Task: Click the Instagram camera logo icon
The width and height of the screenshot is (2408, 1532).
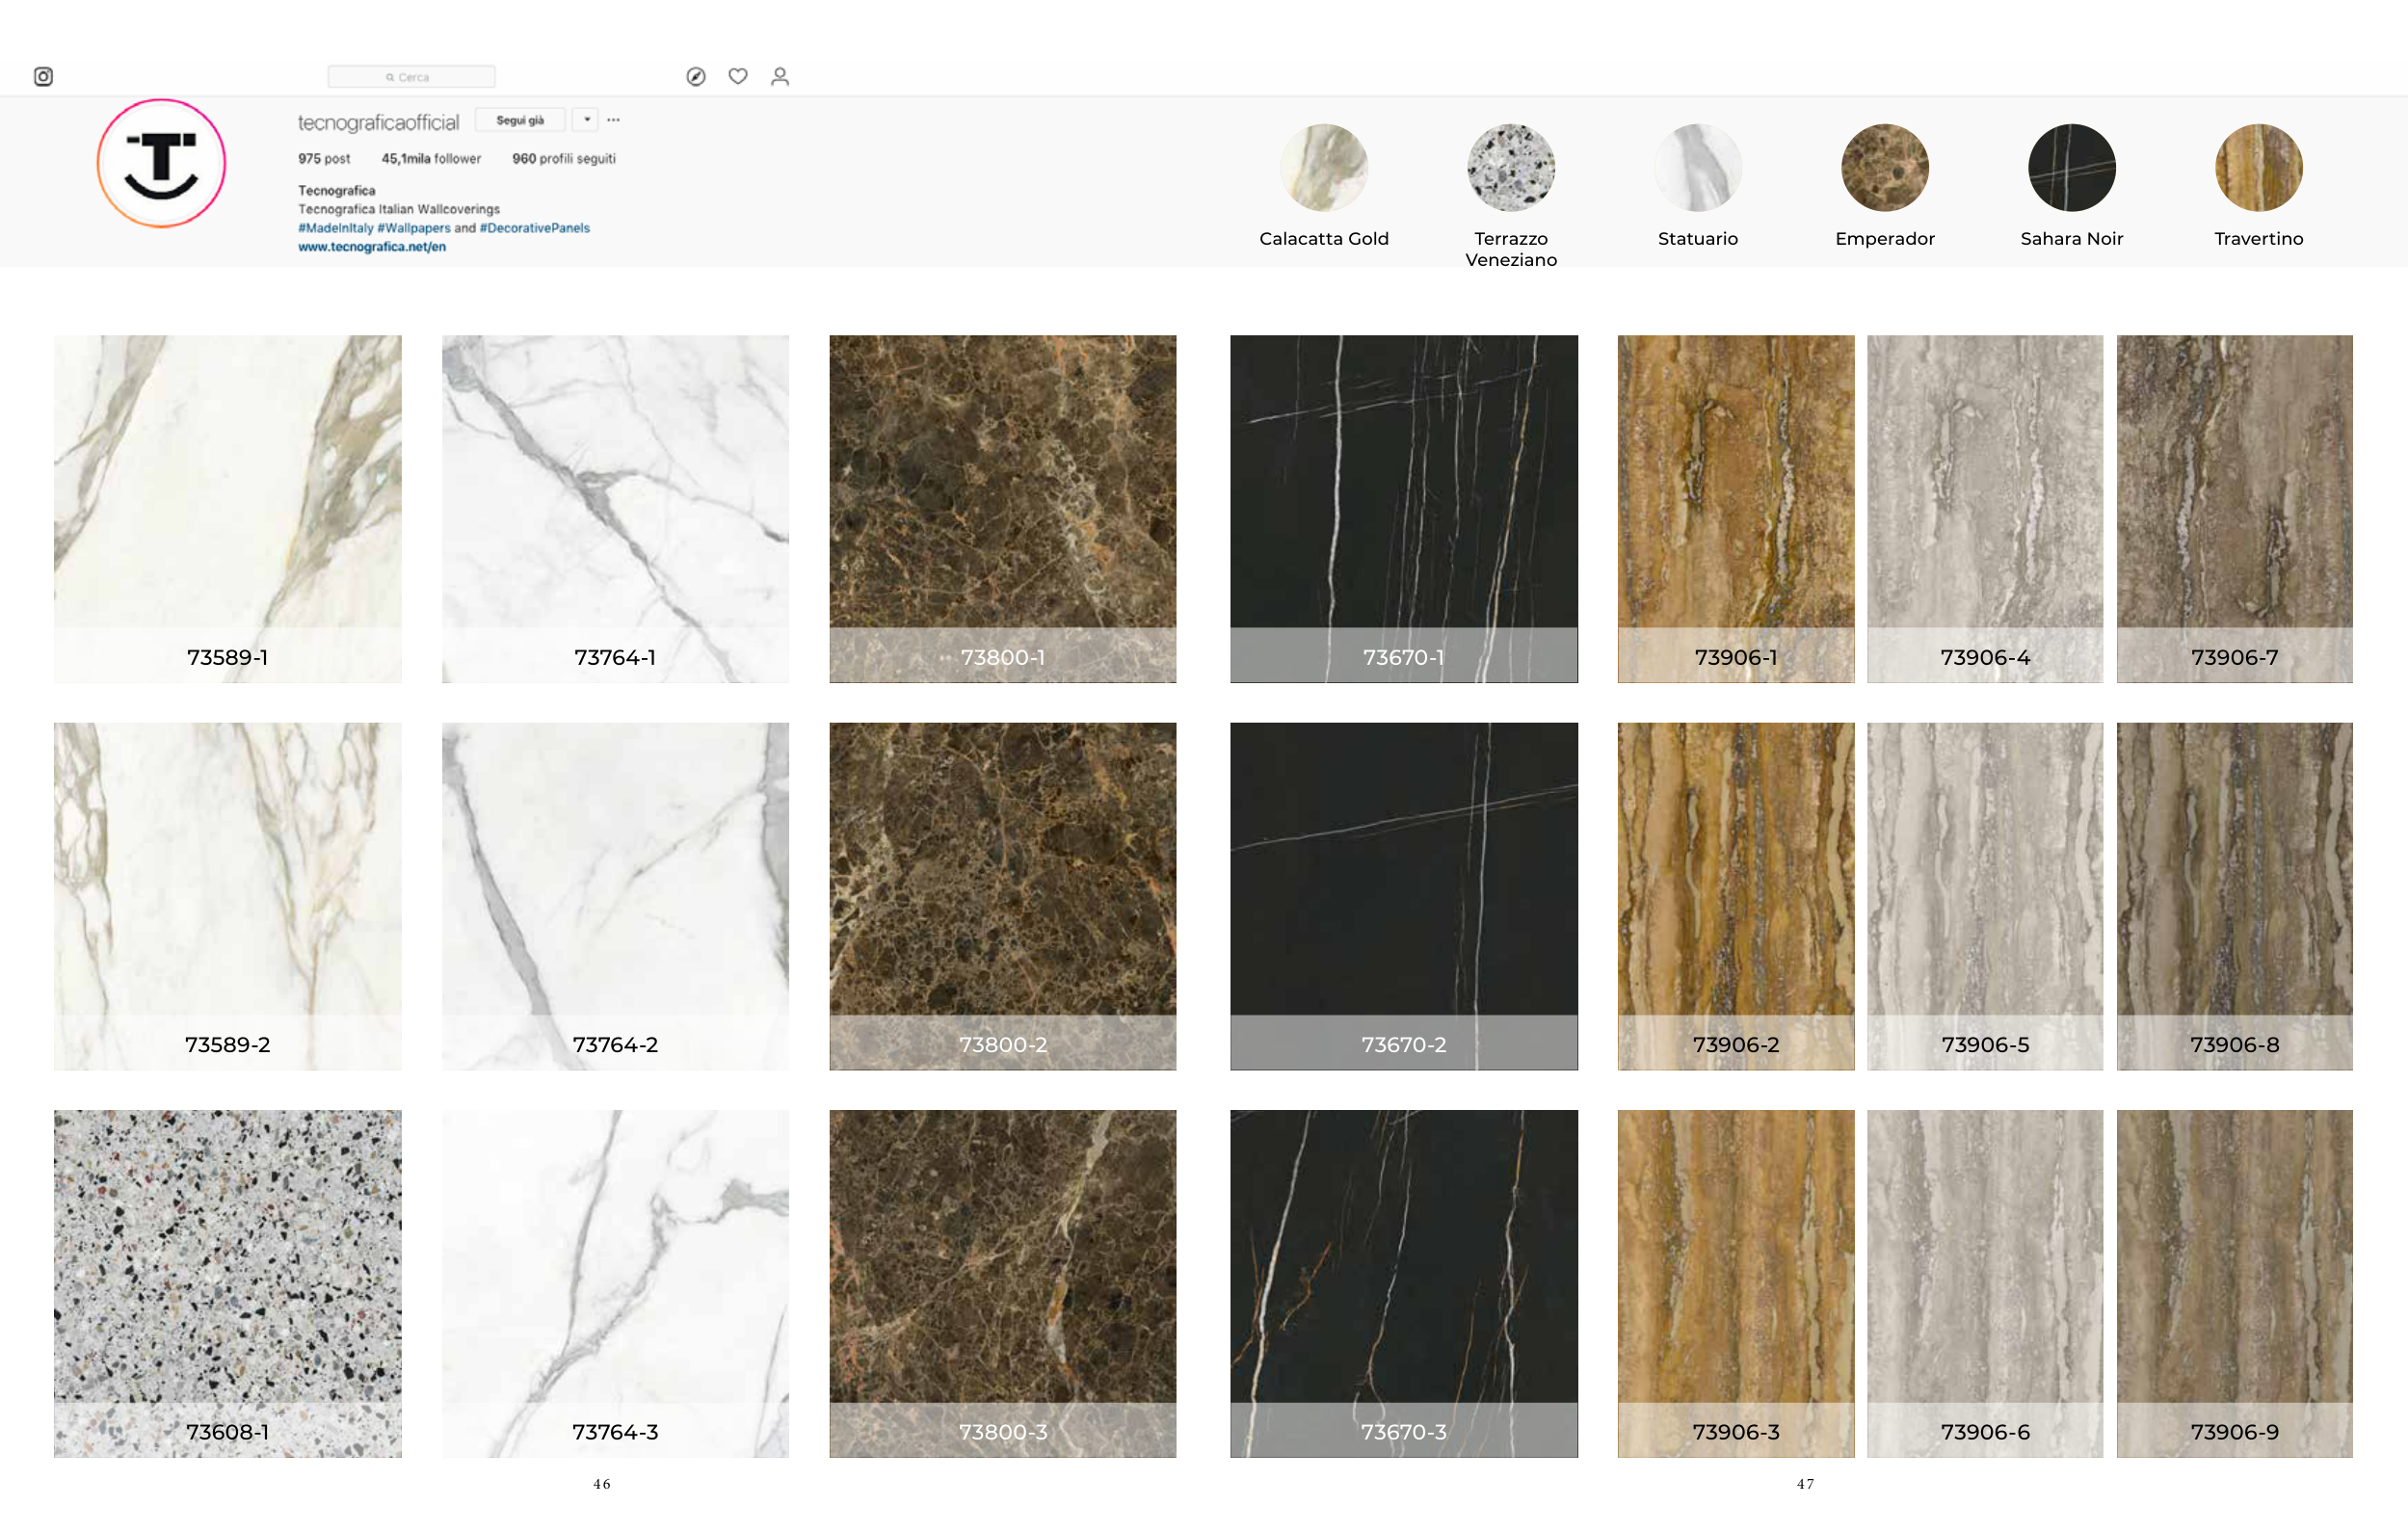Action: [x=43, y=77]
